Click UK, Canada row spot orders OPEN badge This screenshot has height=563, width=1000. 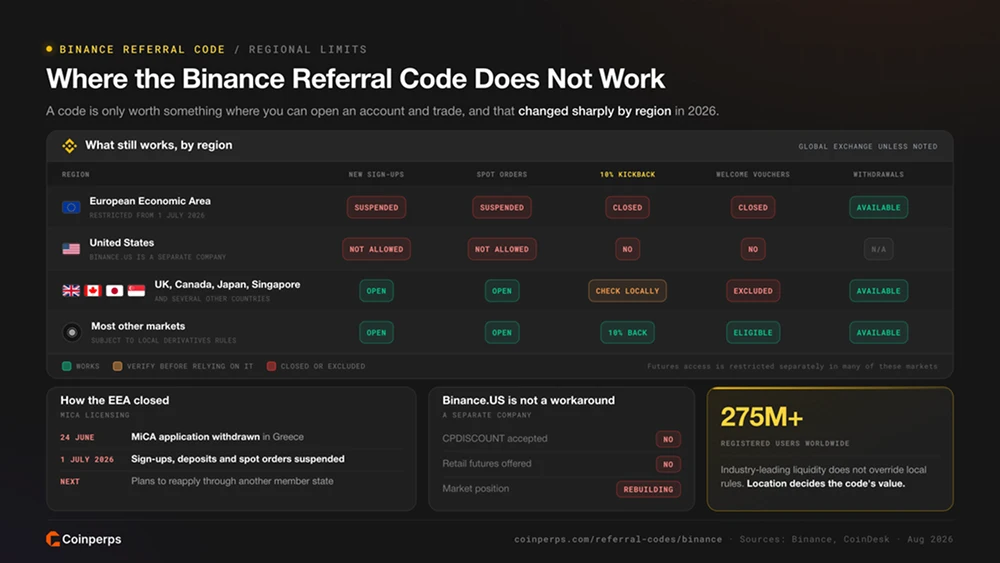click(x=502, y=291)
